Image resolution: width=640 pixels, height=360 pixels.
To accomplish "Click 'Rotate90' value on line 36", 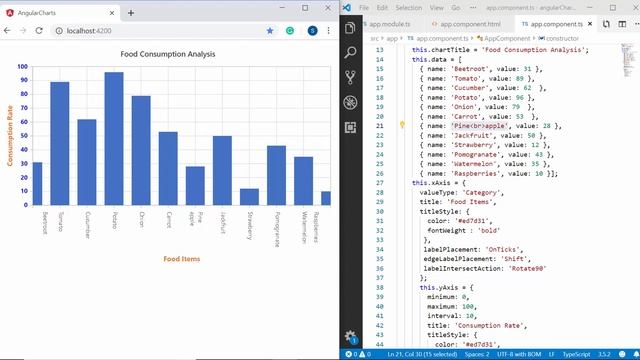I will tap(527, 269).
